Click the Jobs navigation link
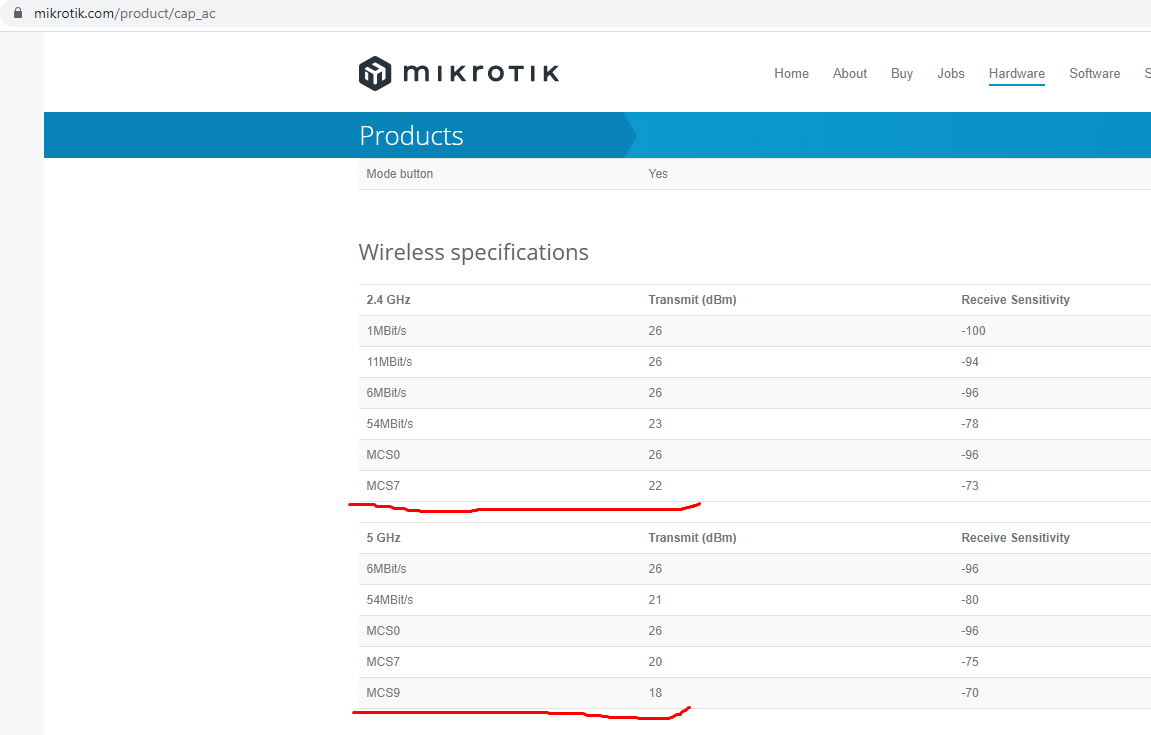The width and height of the screenshot is (1151, 735). pyautogui.click(x=950, y=73)
